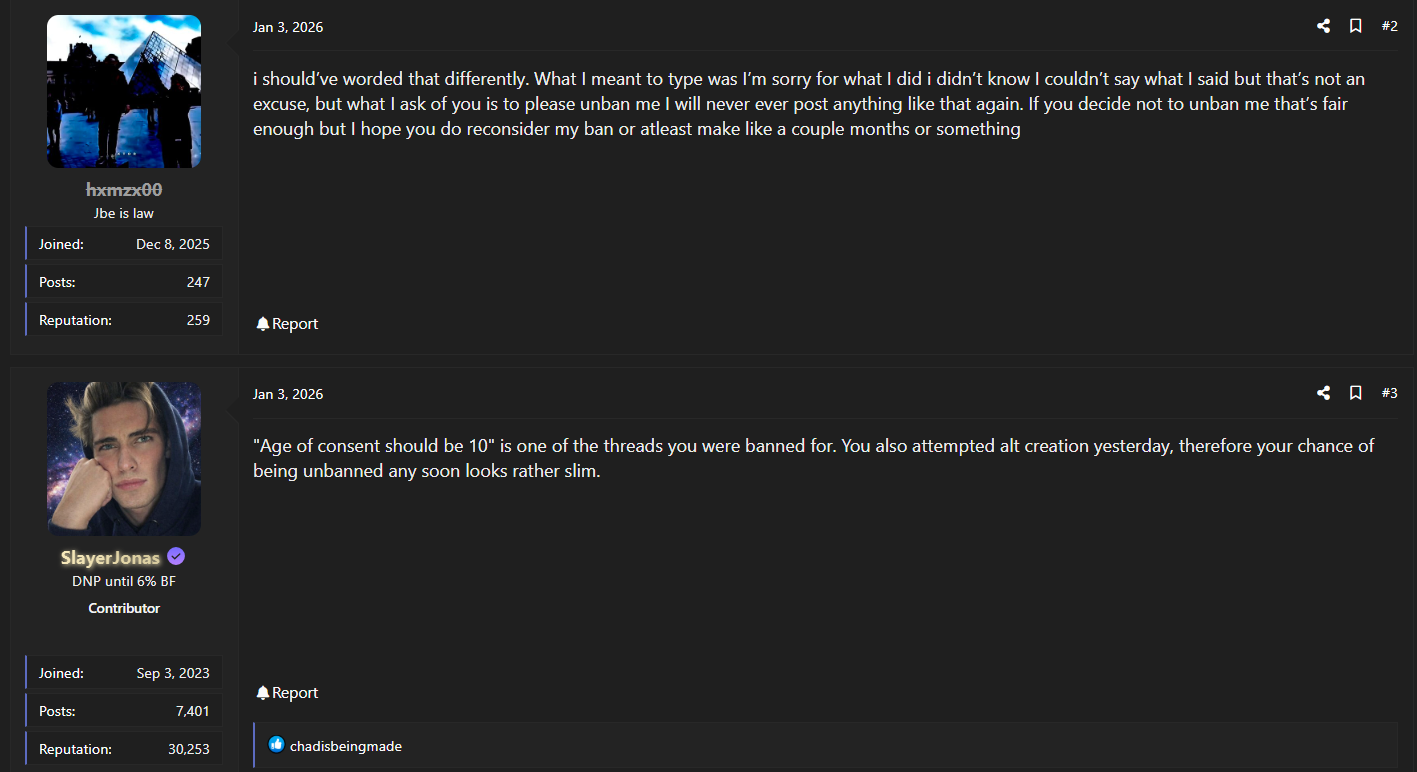This screenshot has width=1417, height=772.
Task: Open hxmzx00's profile via username
Action: [x=124, y=190]
